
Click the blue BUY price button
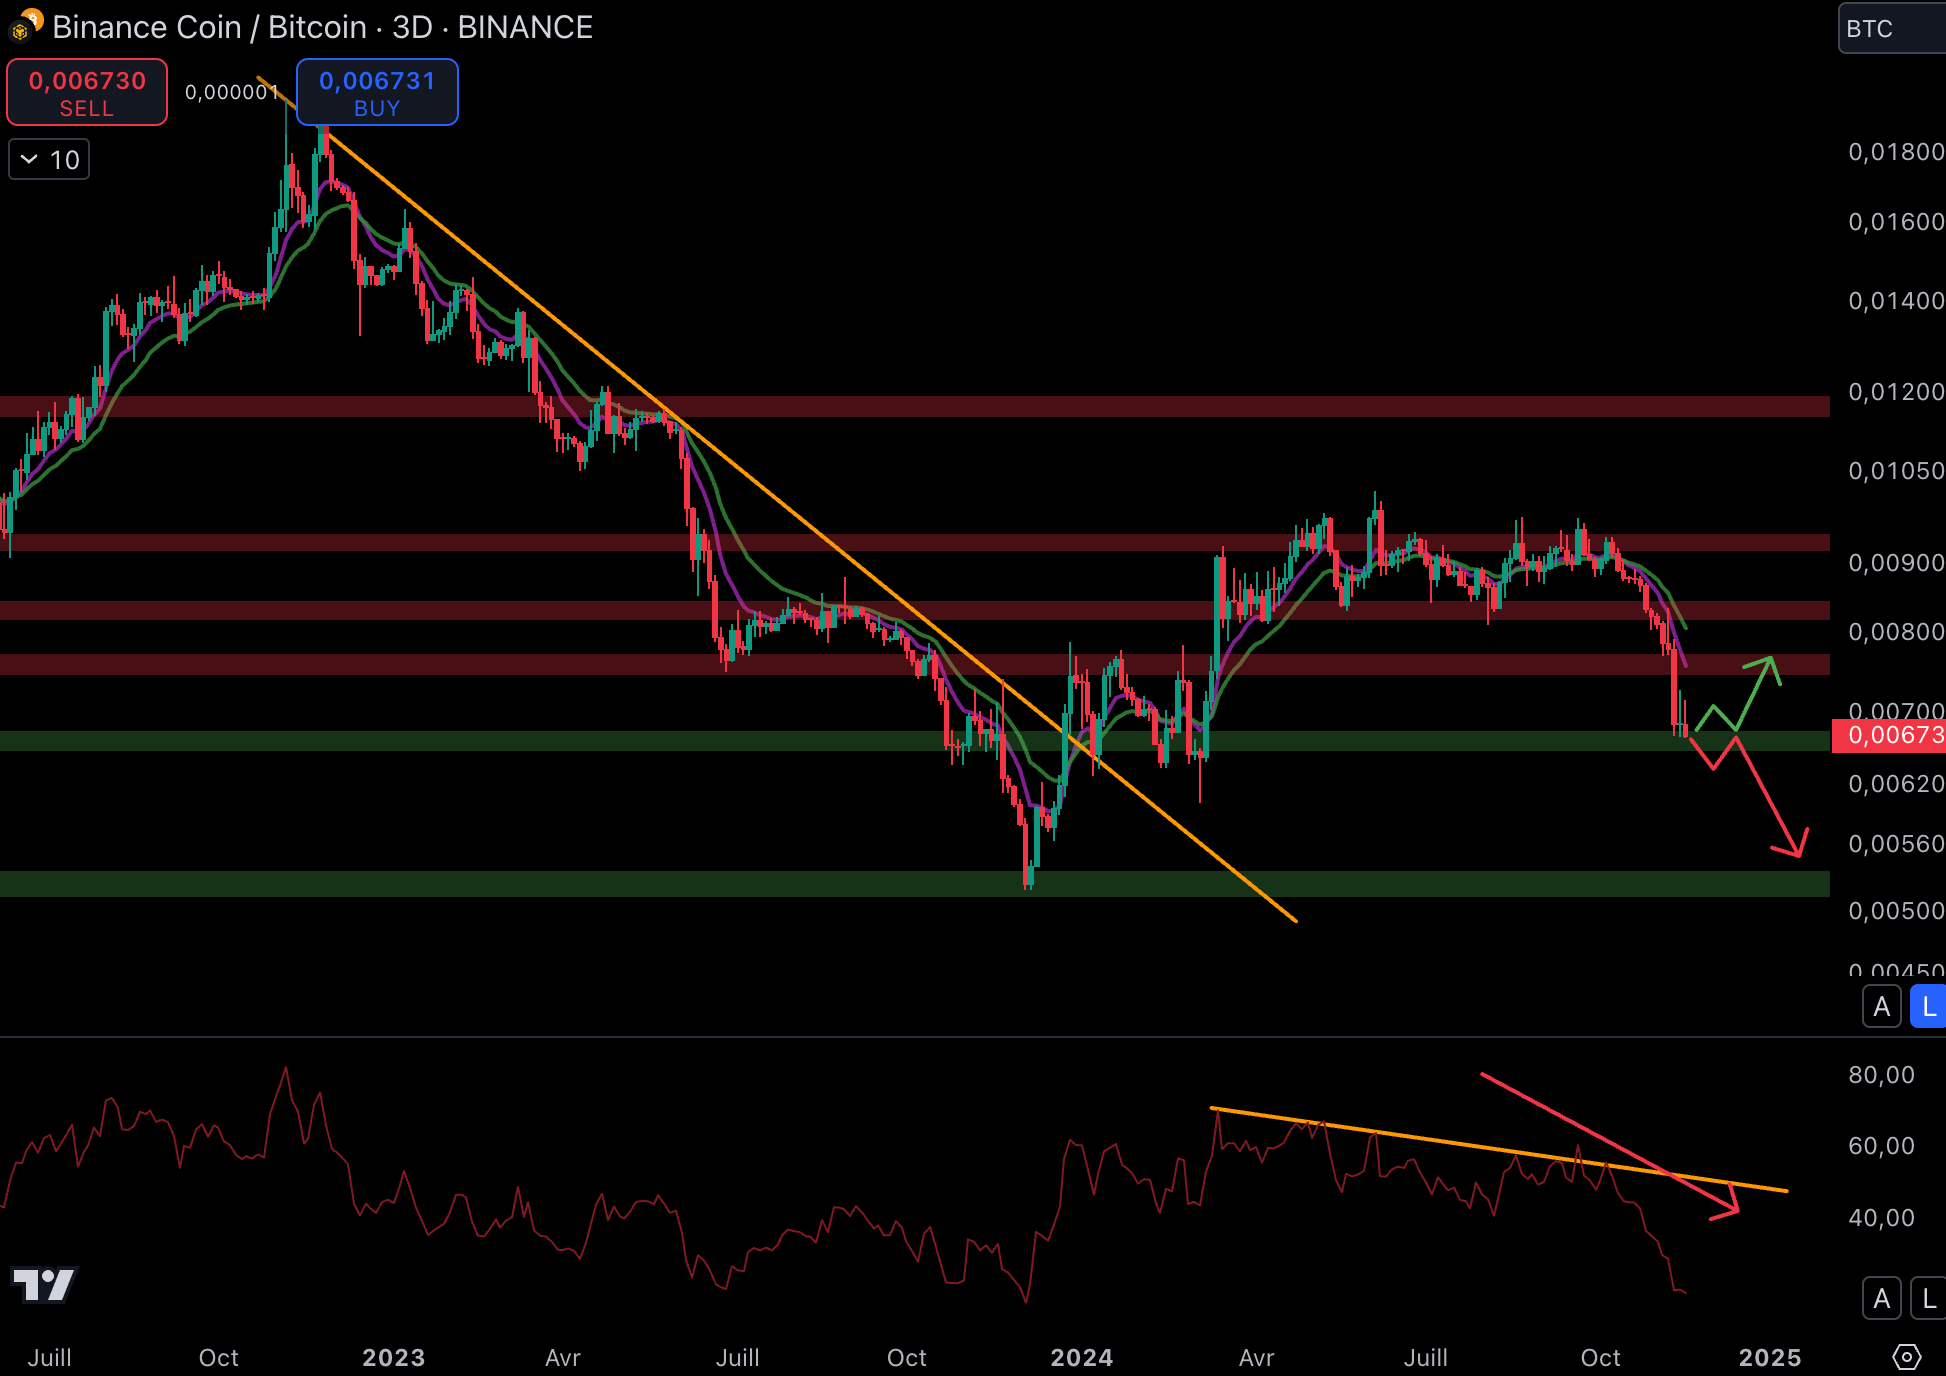377,92
